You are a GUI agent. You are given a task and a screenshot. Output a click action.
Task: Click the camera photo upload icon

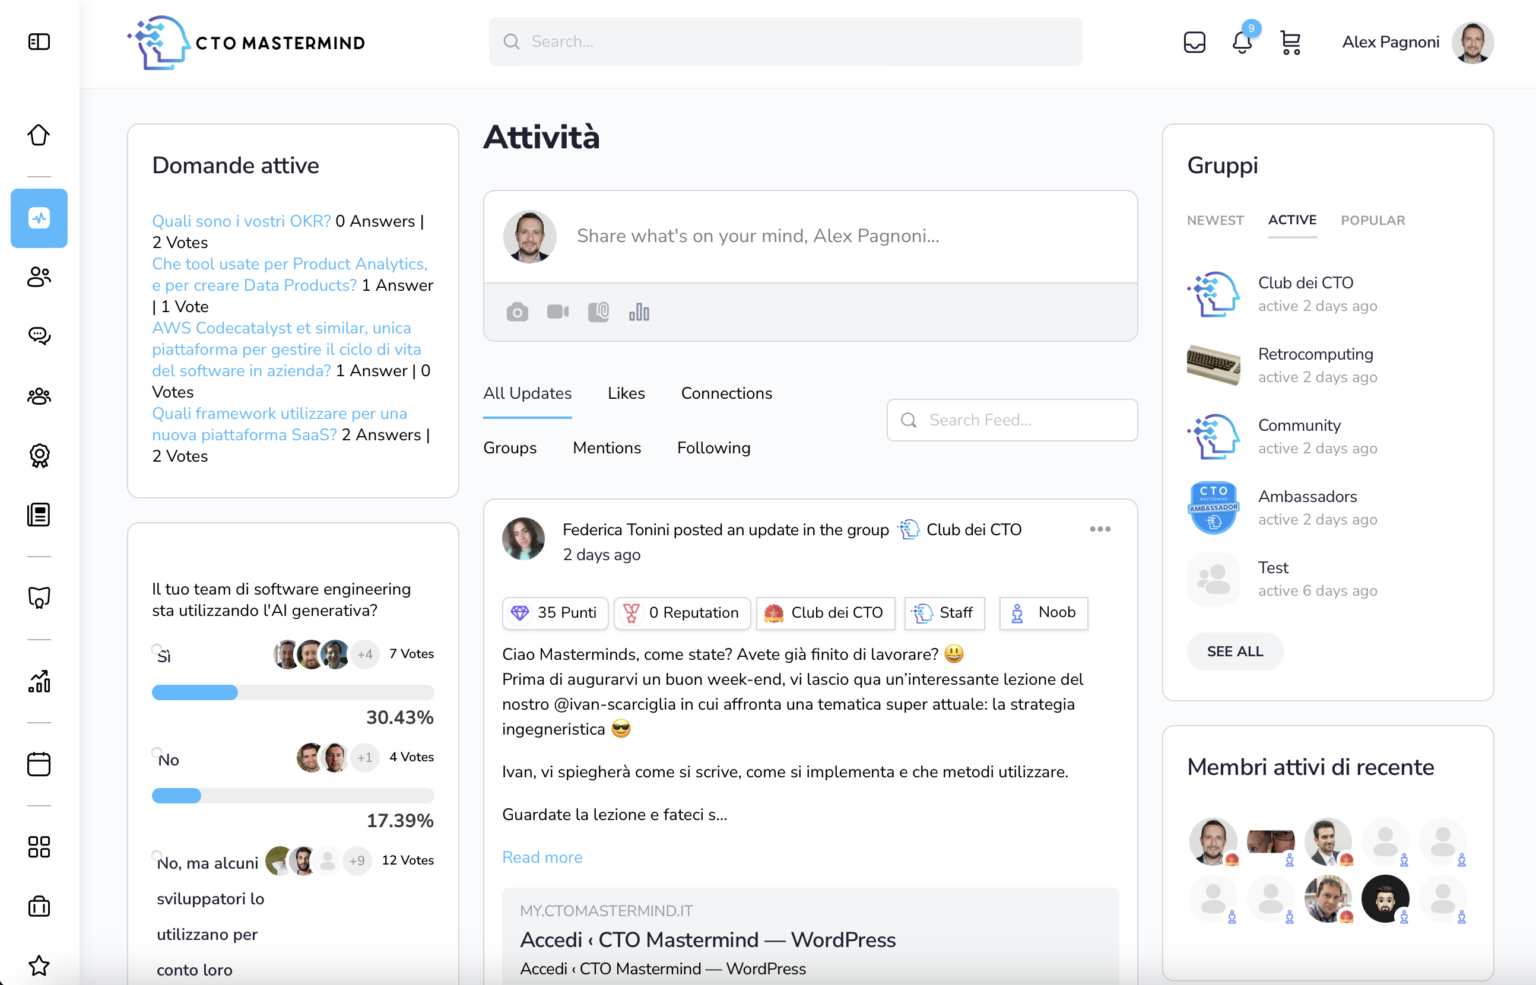click(x=517, y=313)
